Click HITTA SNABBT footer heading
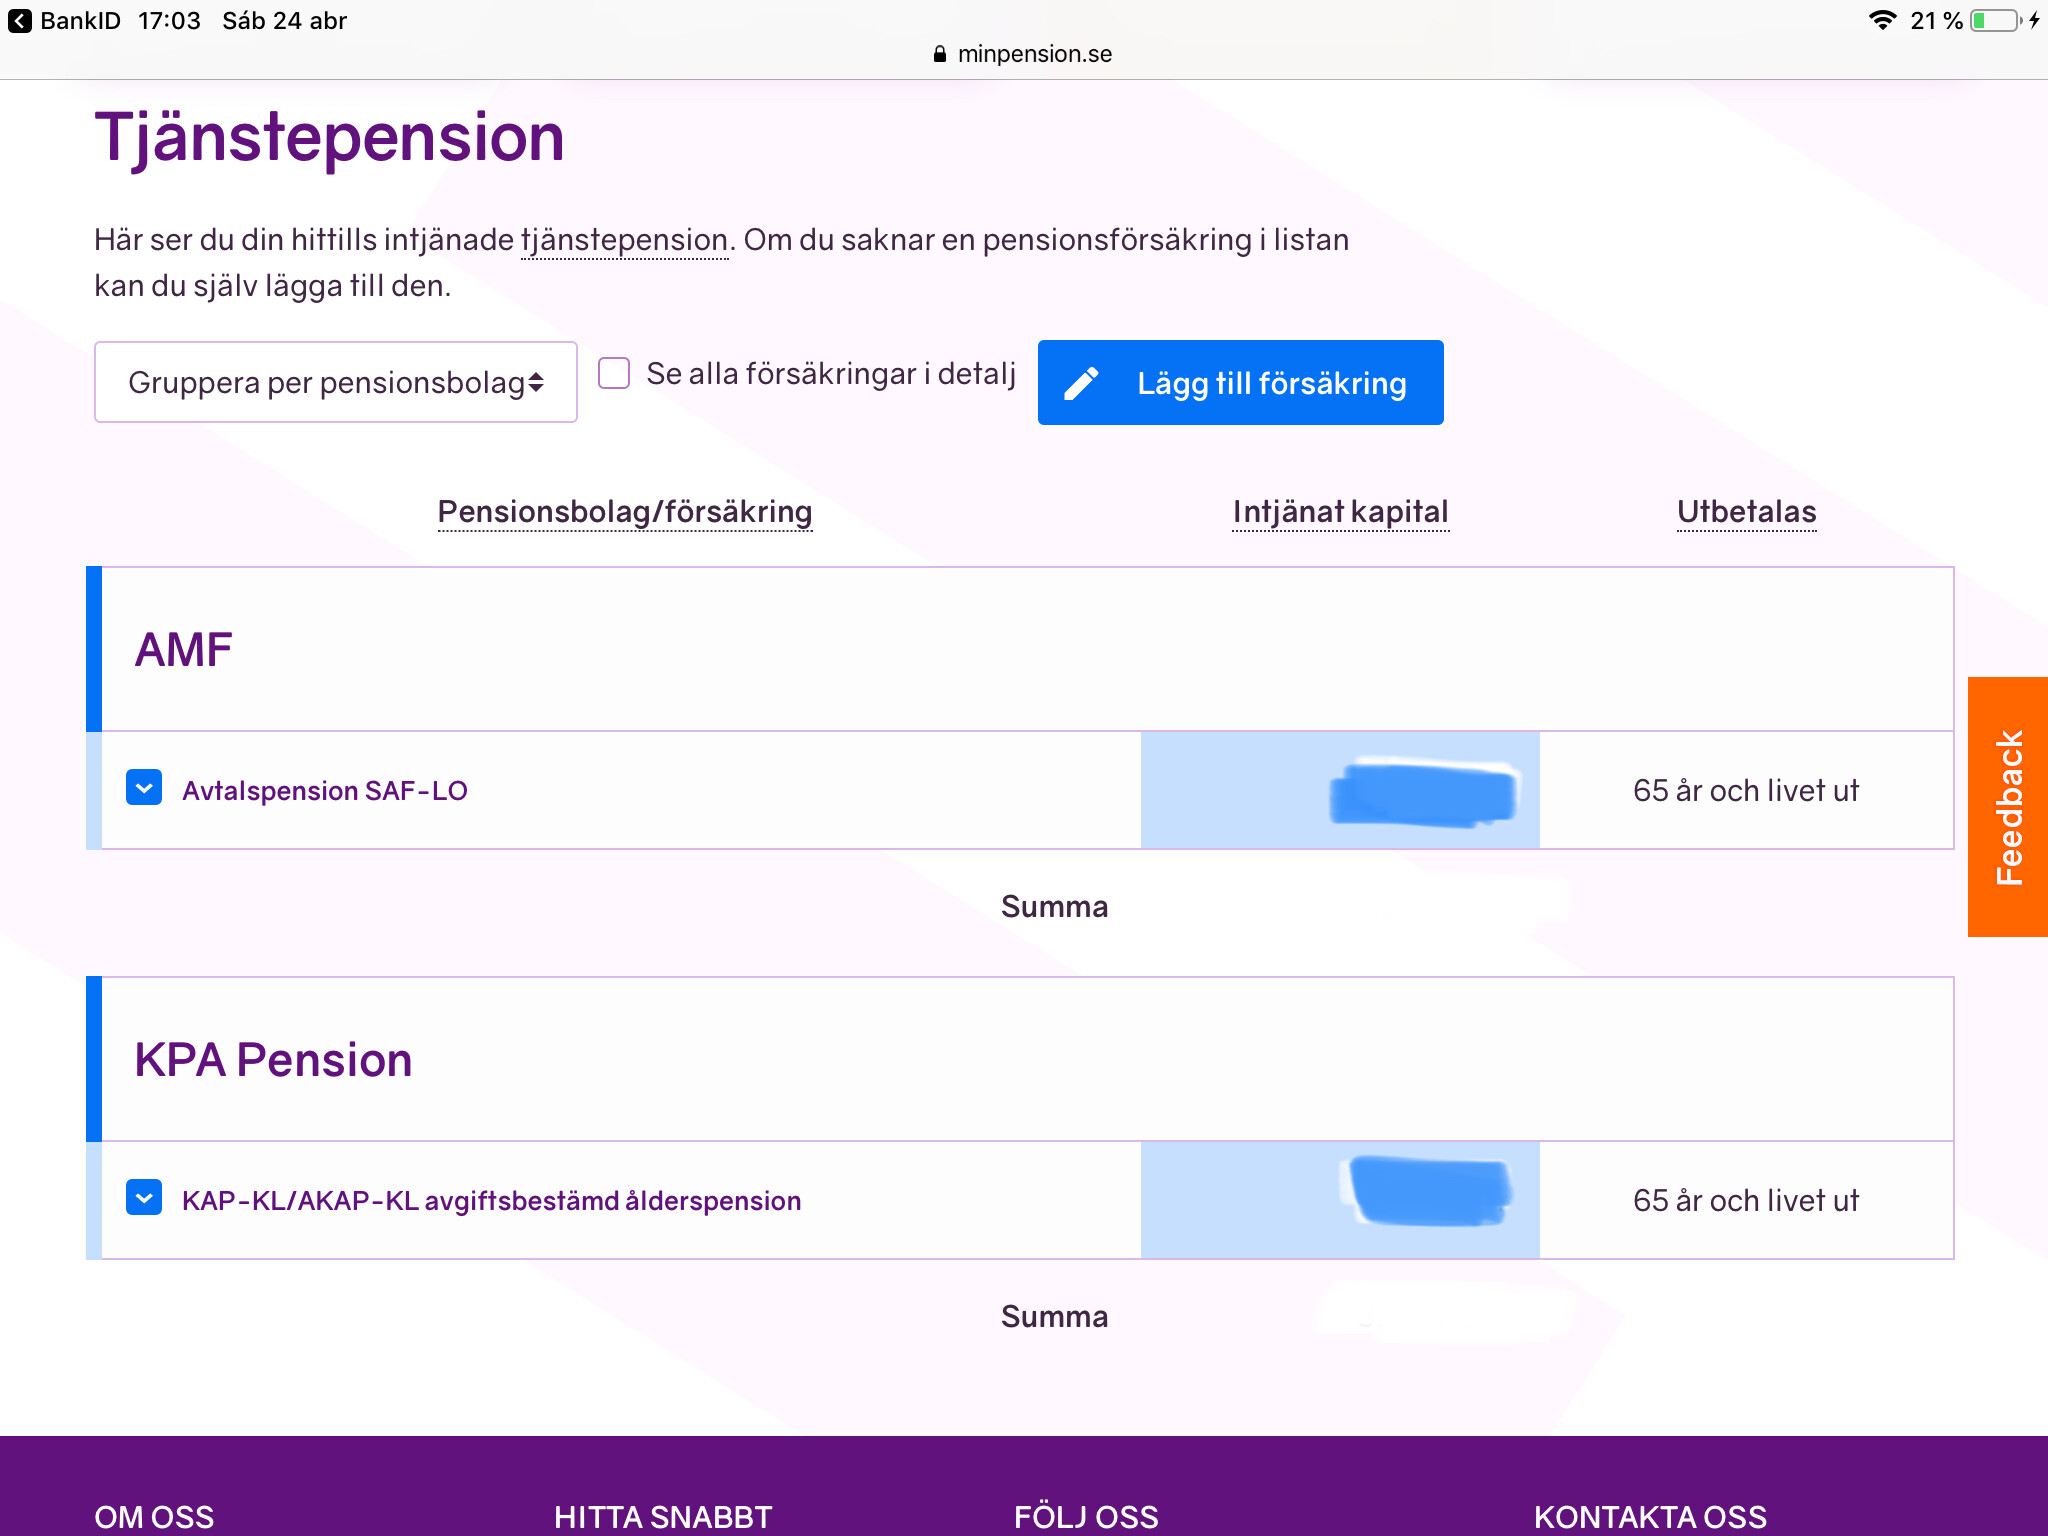Viewport: 2048px width, 1536px height. tap(662, 1516)
